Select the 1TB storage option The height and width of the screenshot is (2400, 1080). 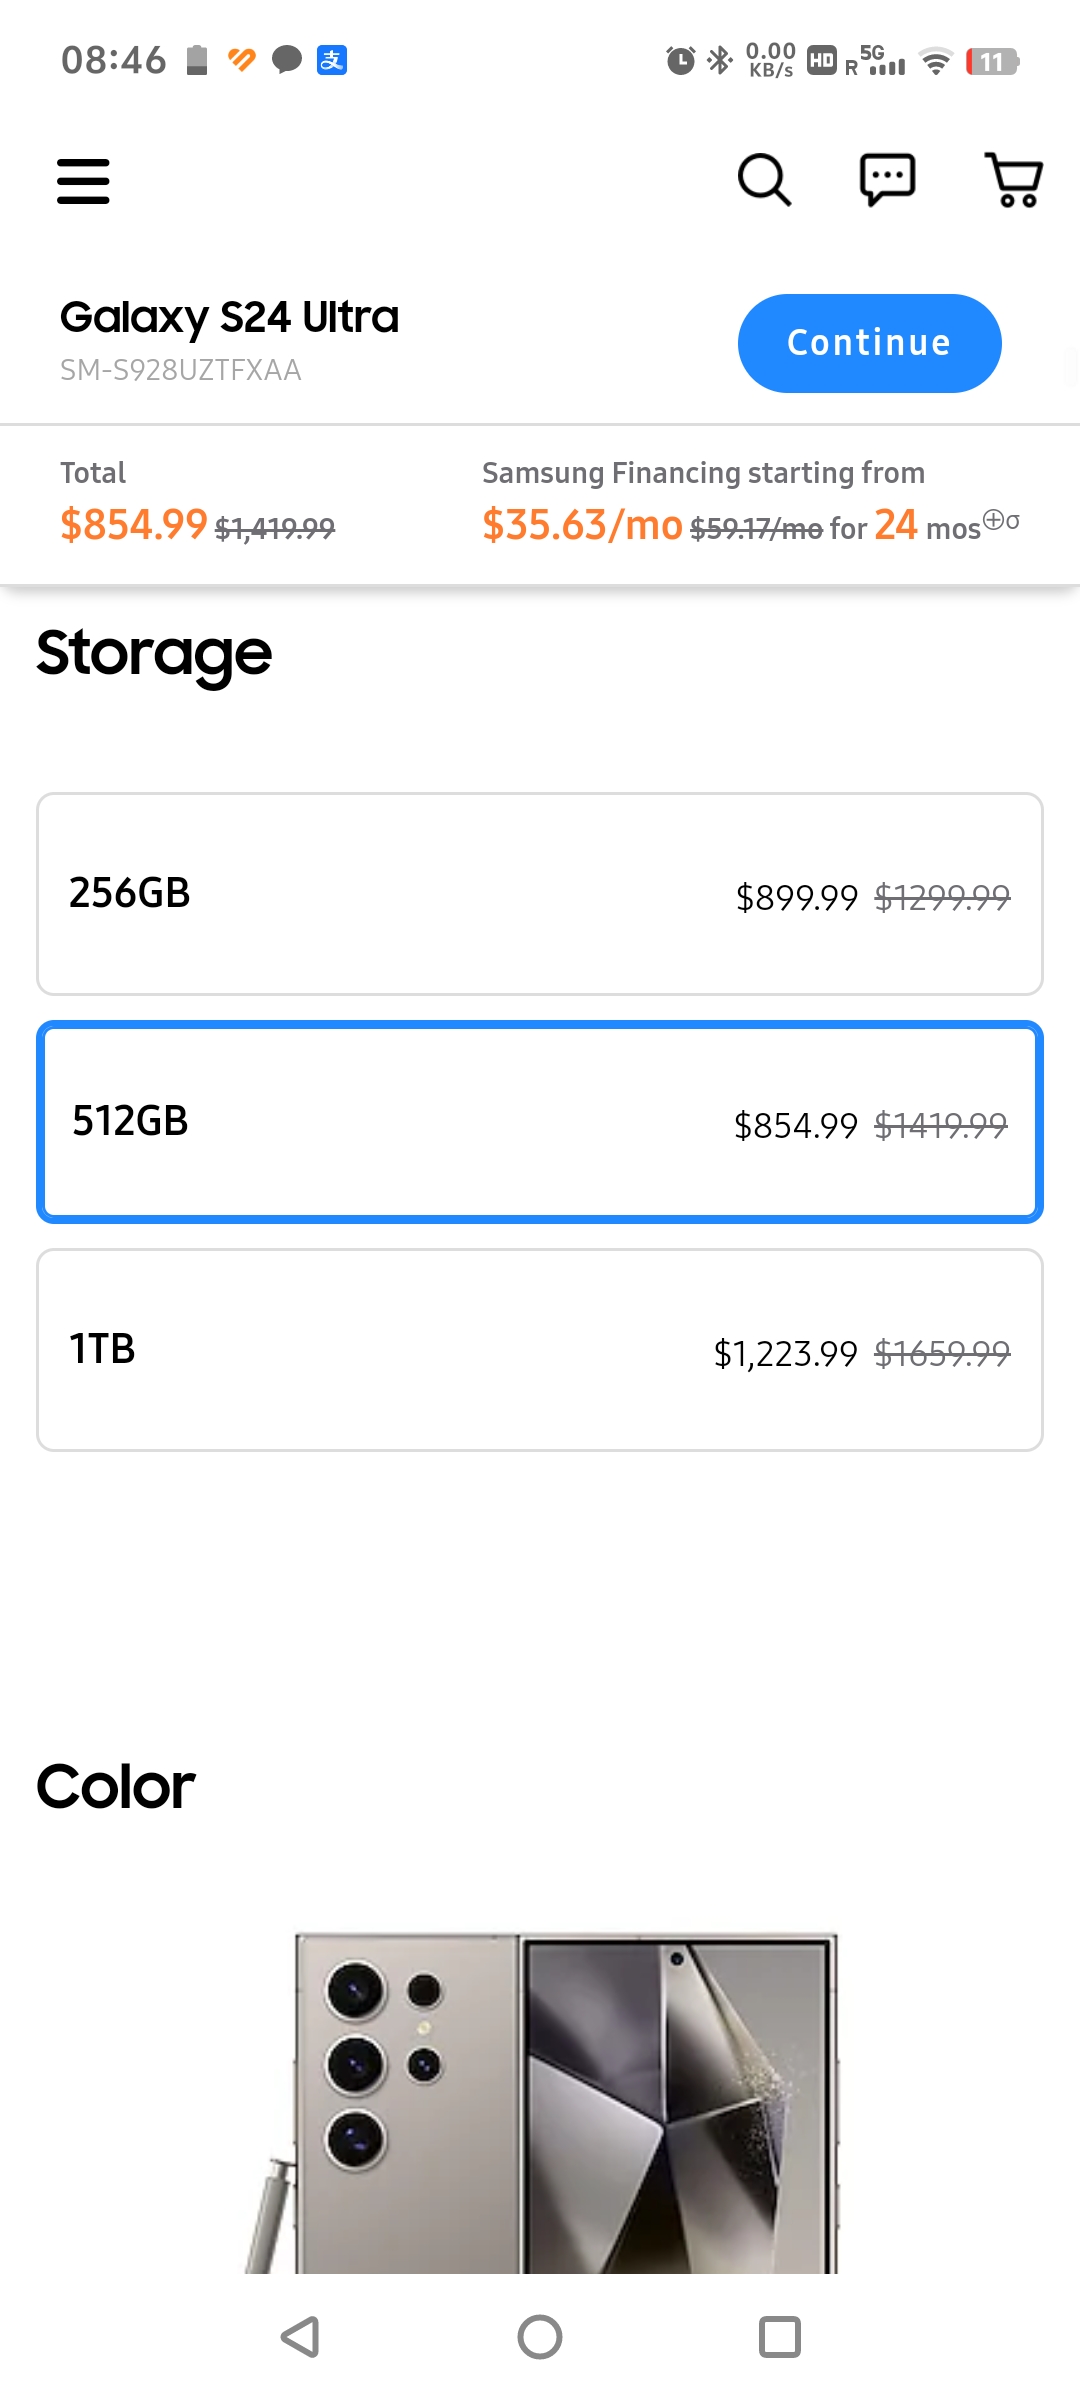point(540,1350)
